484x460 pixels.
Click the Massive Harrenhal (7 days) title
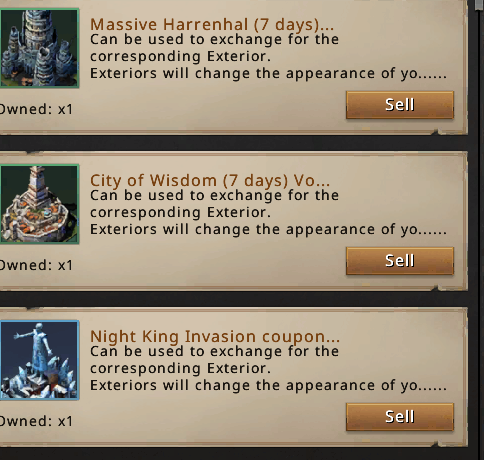tap(212, 24)
